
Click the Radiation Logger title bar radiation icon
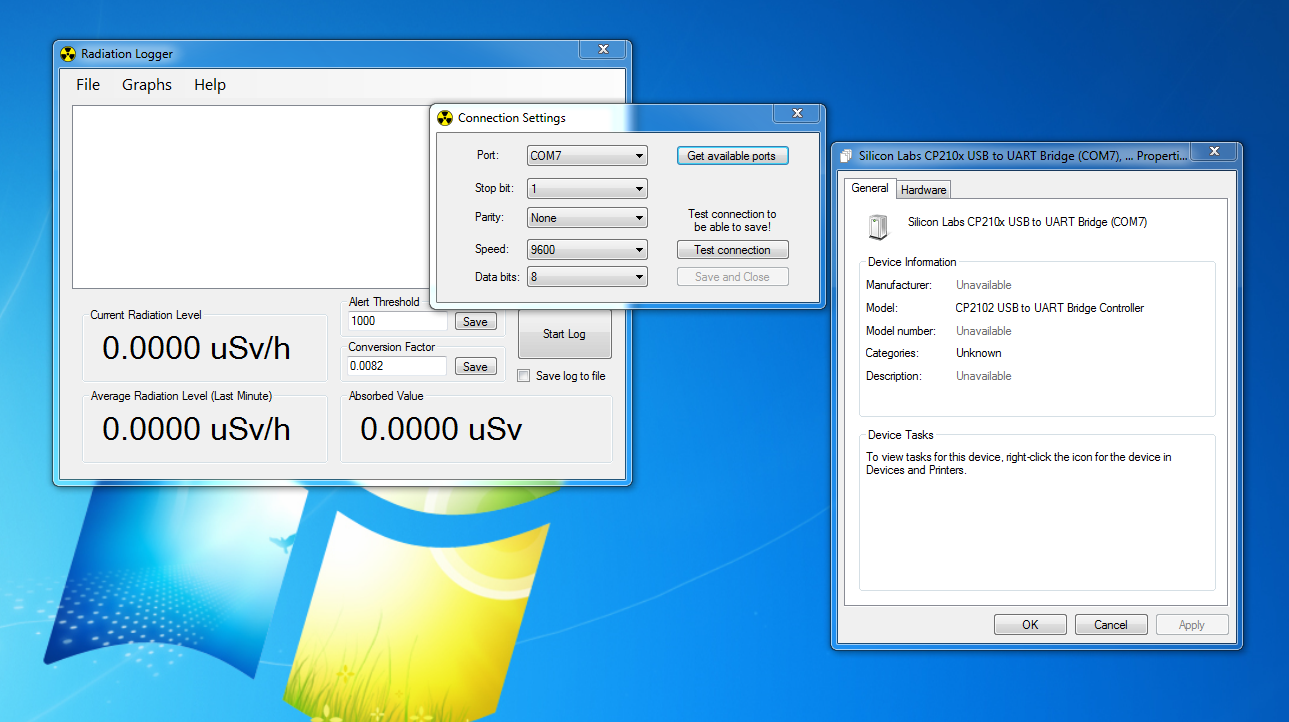pyautogui.click(x=68, y=54)
